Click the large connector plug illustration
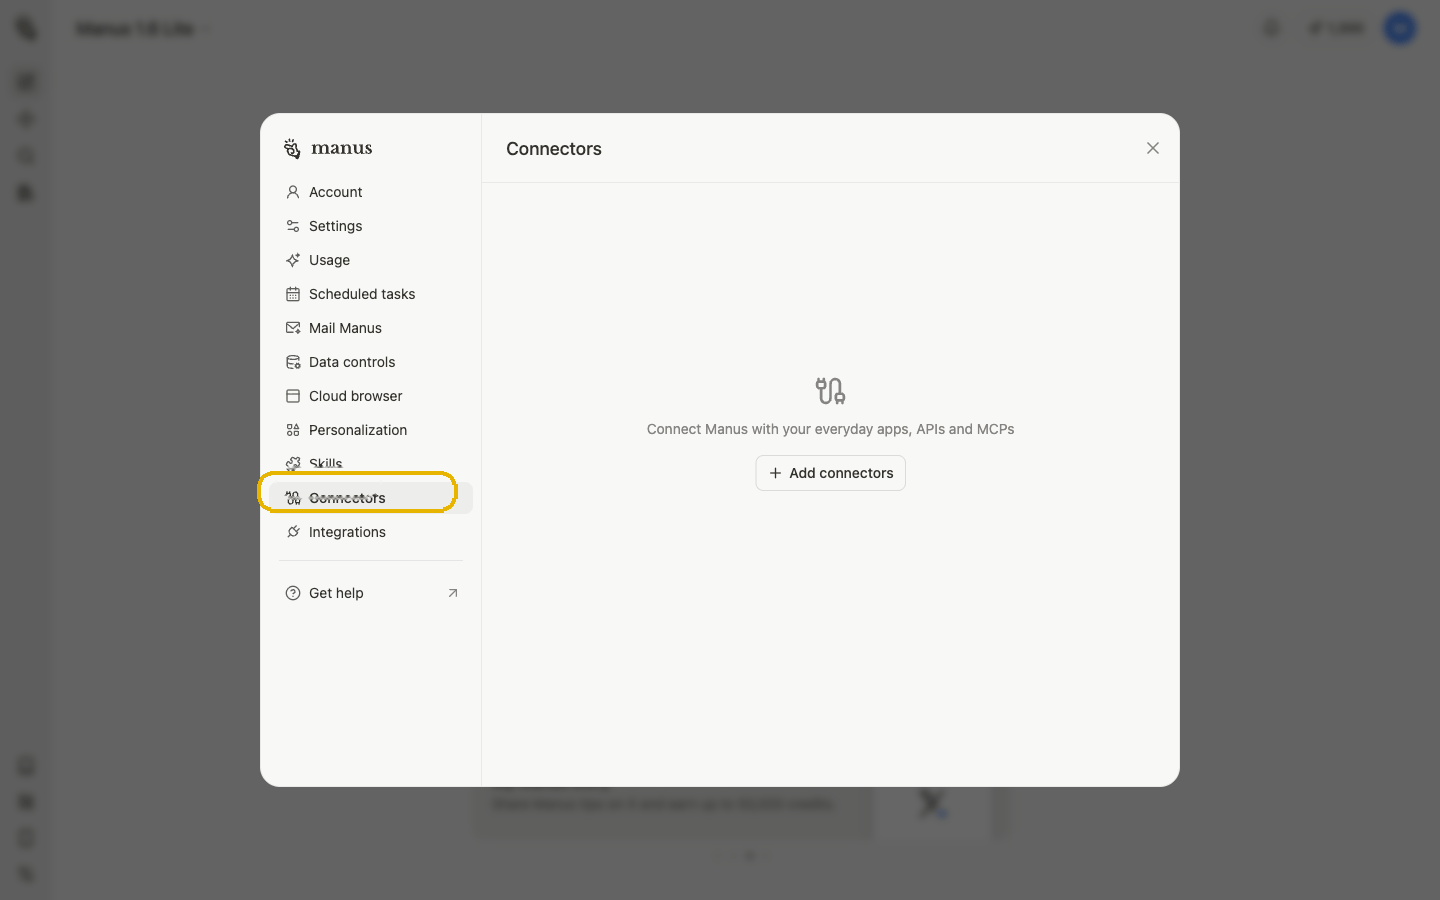This screenshot has width=1440, height=900. tap(830, 390)
